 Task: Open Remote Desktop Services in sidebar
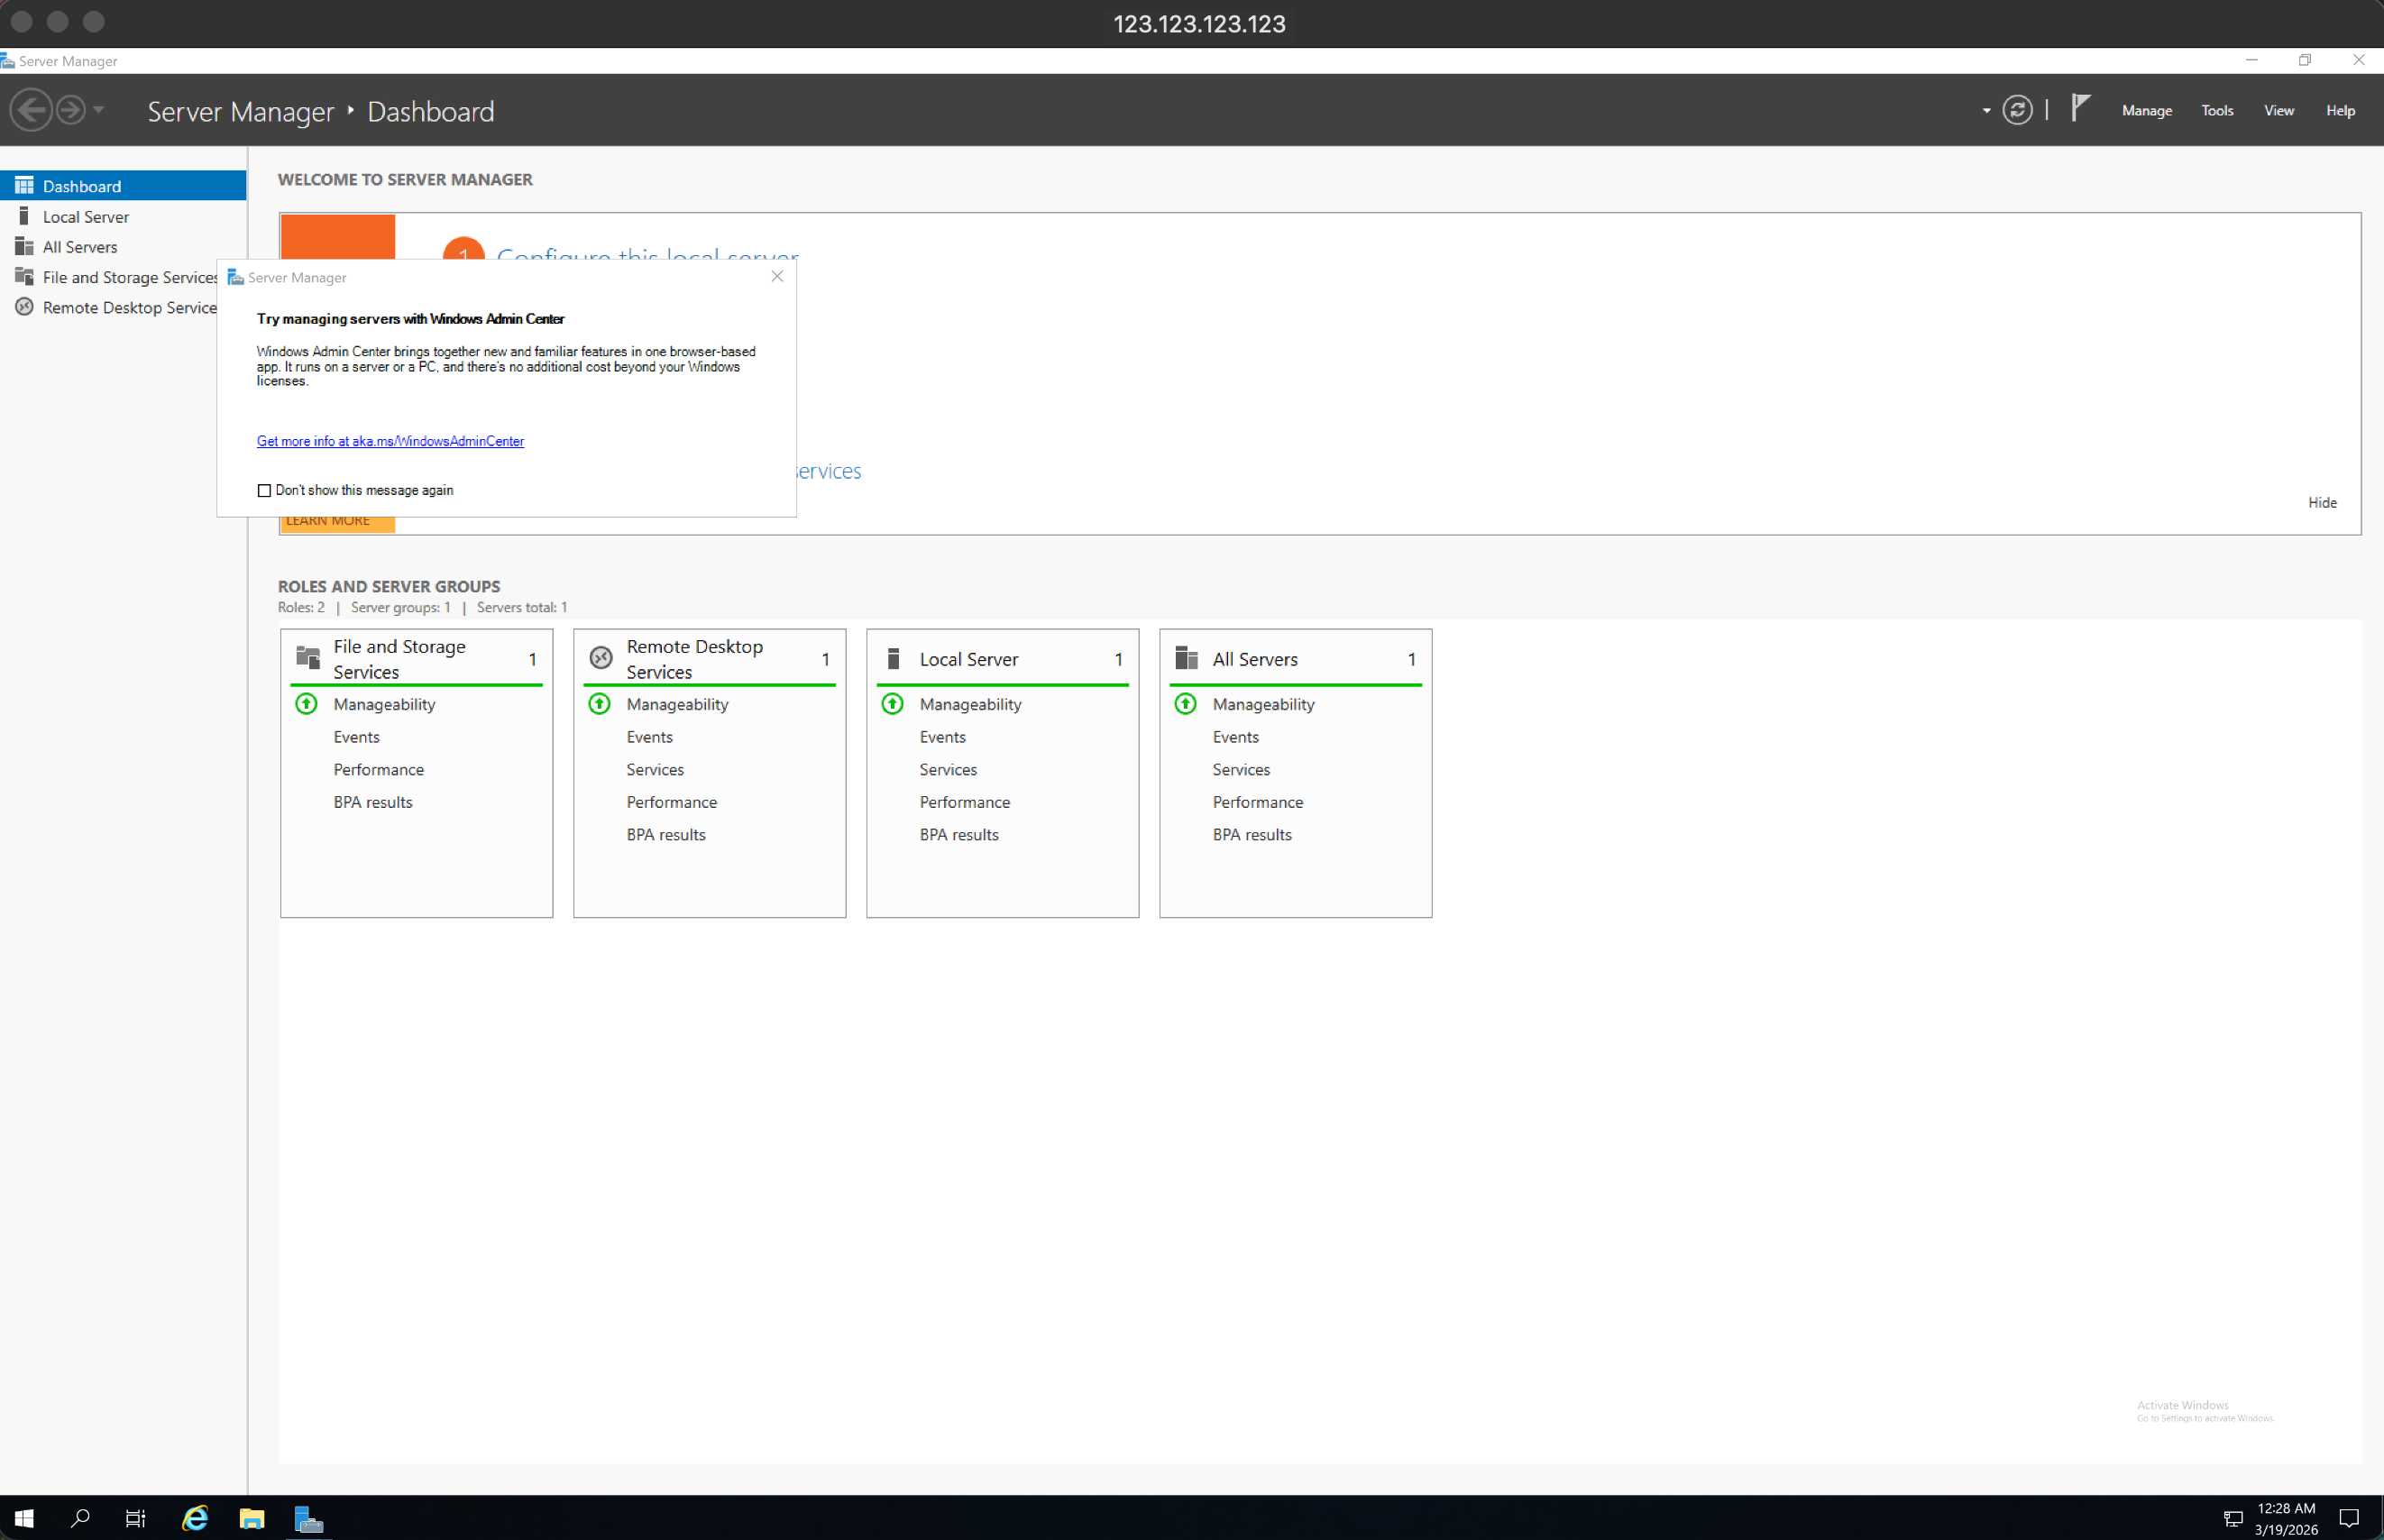[109, 307]
